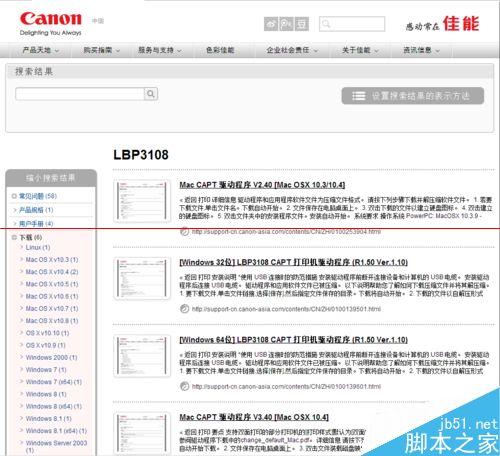This screenshot has width=500, height=456.
Task: Click the list icon on the gray display-settings button
Action: (x=359, y=96)
